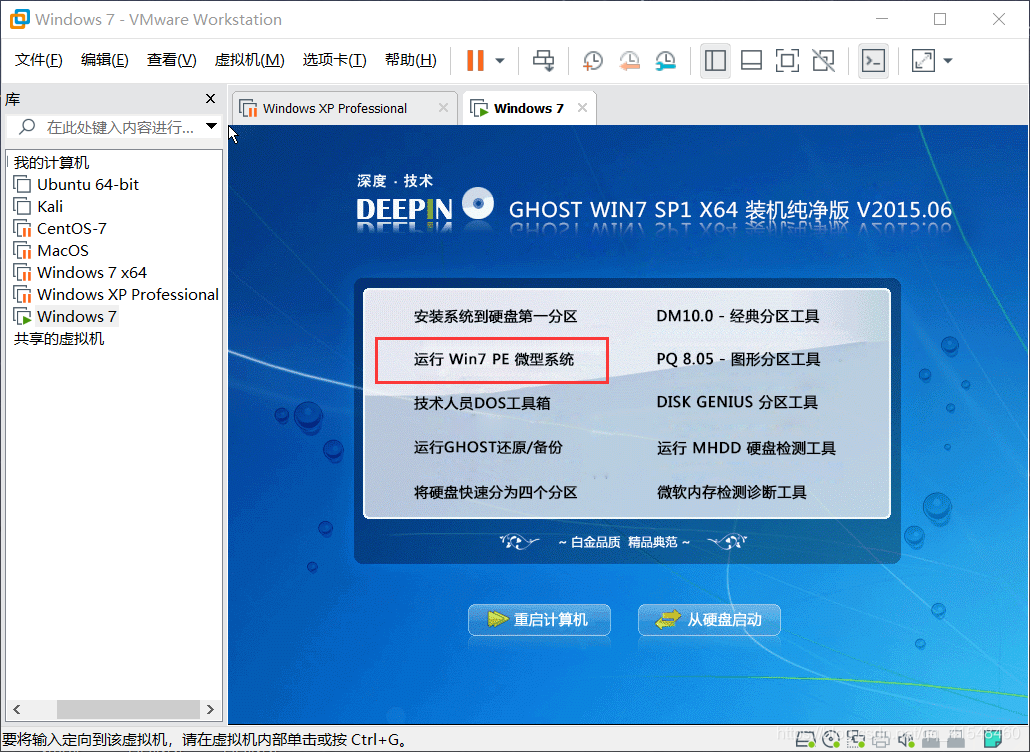1030x752 pixels.
Task: Open the 编辑(E) menu
Action: 104,60
